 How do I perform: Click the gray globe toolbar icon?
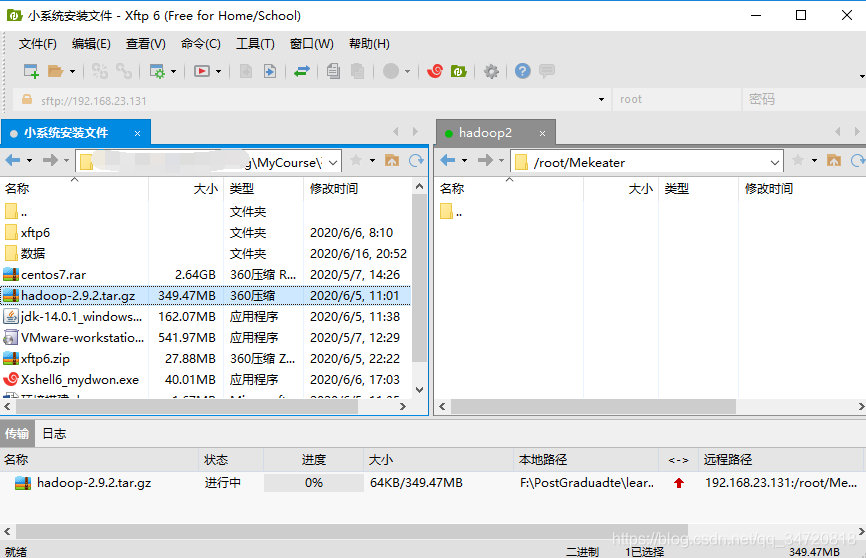[x=391, y=71]
